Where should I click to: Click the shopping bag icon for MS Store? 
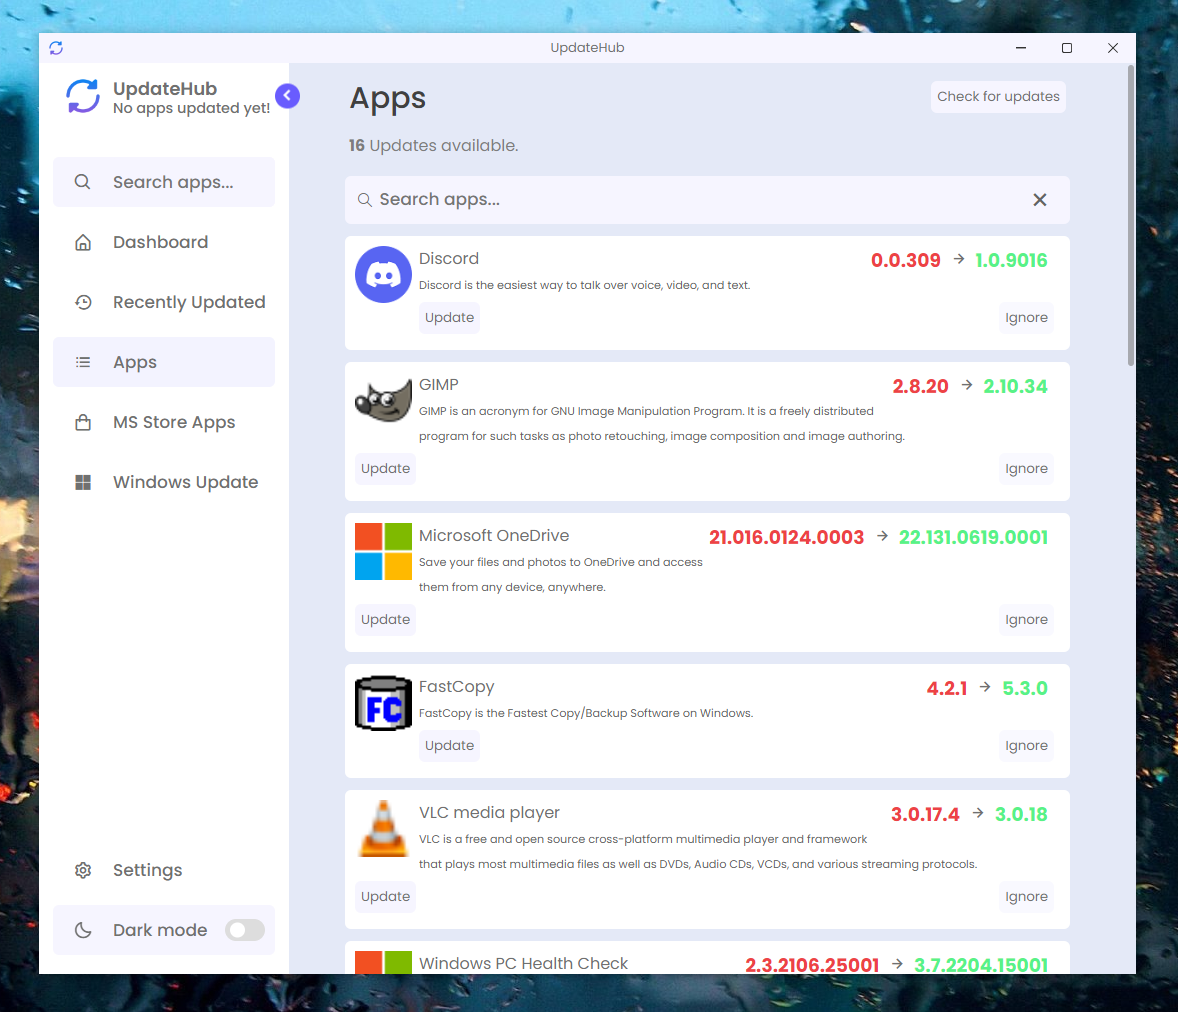(x=83, y=422)
